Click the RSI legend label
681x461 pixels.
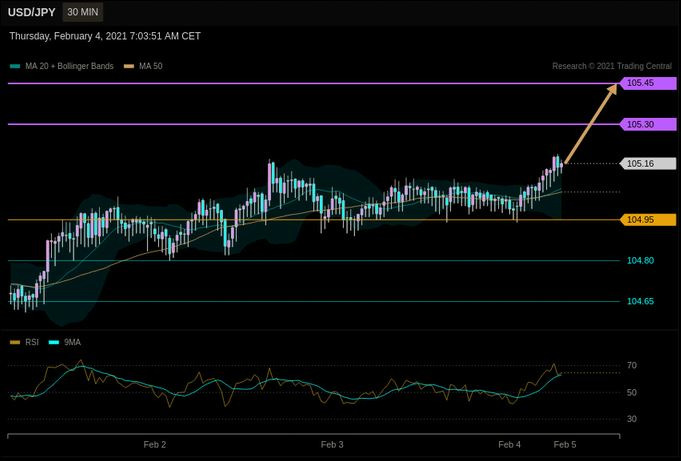click(32, 342)
